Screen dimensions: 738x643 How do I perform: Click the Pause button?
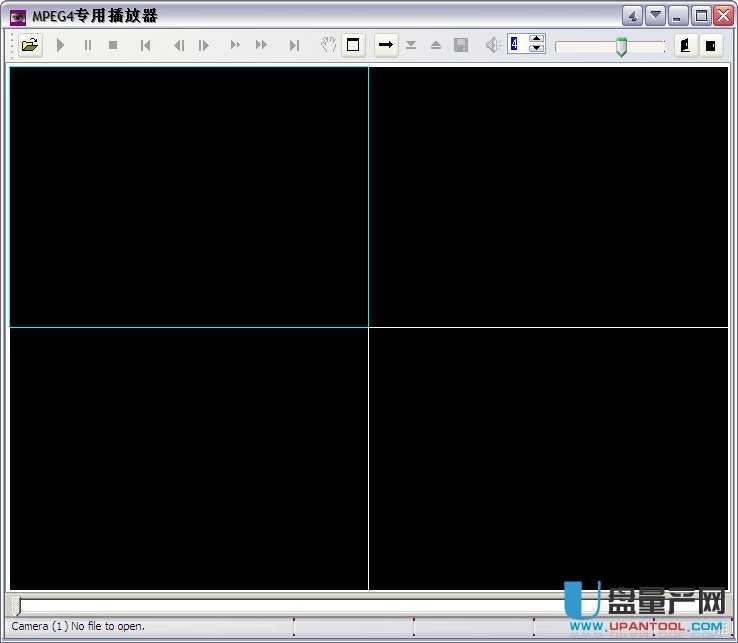tap(88, 45)
